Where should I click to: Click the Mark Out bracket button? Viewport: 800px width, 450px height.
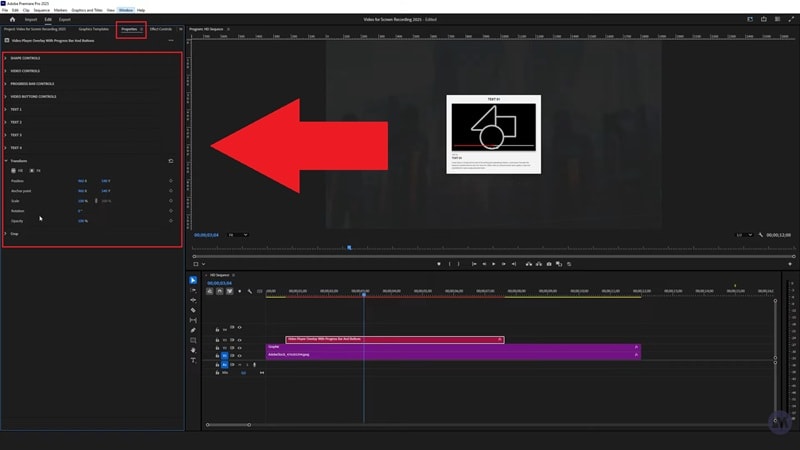(x=458, y=264)
